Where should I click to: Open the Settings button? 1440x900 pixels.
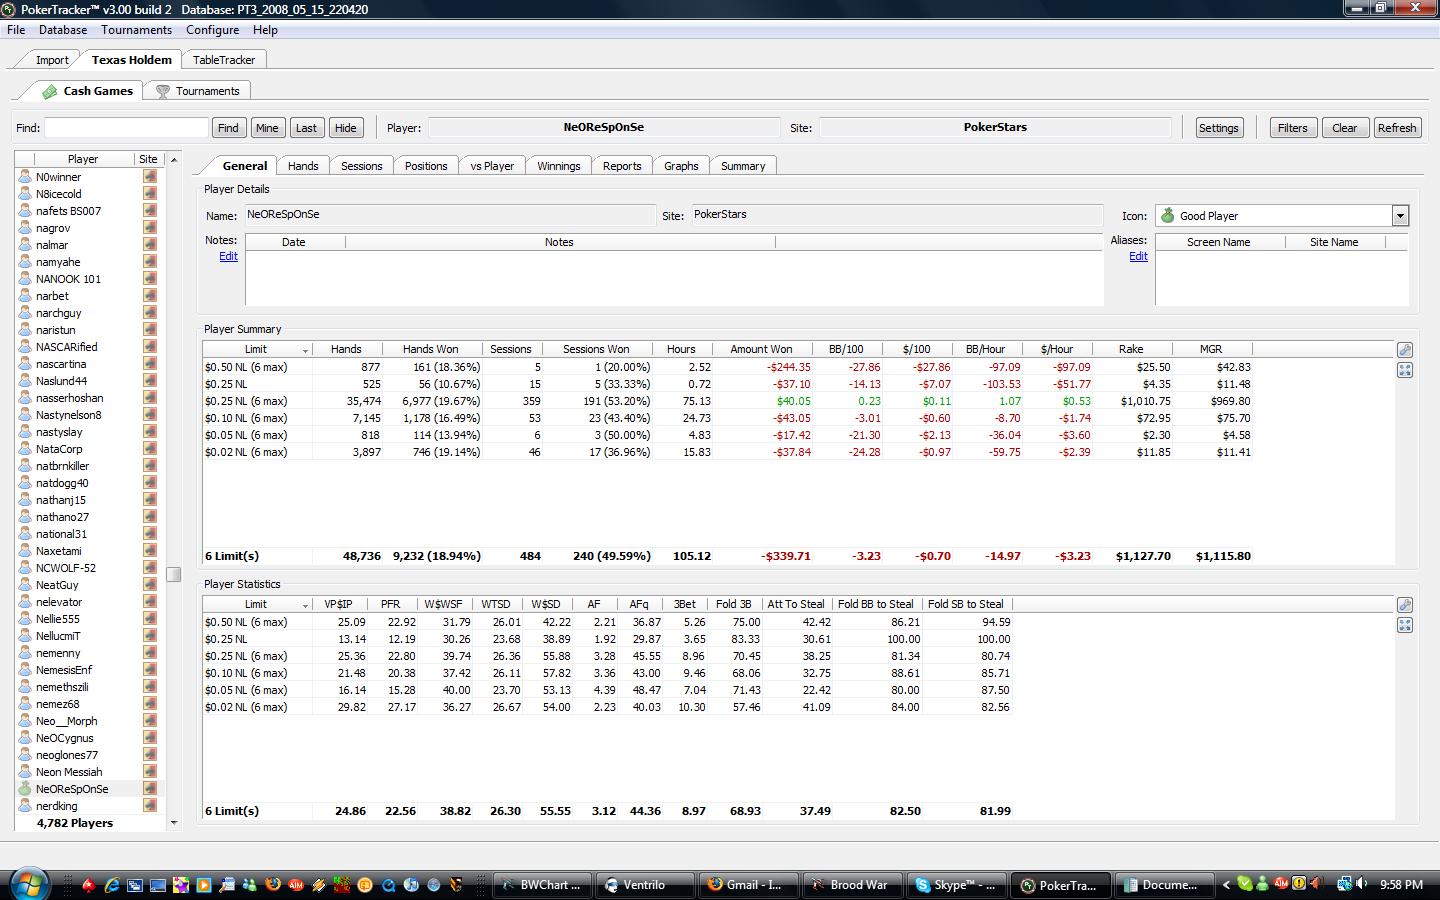pos(1219,128)
